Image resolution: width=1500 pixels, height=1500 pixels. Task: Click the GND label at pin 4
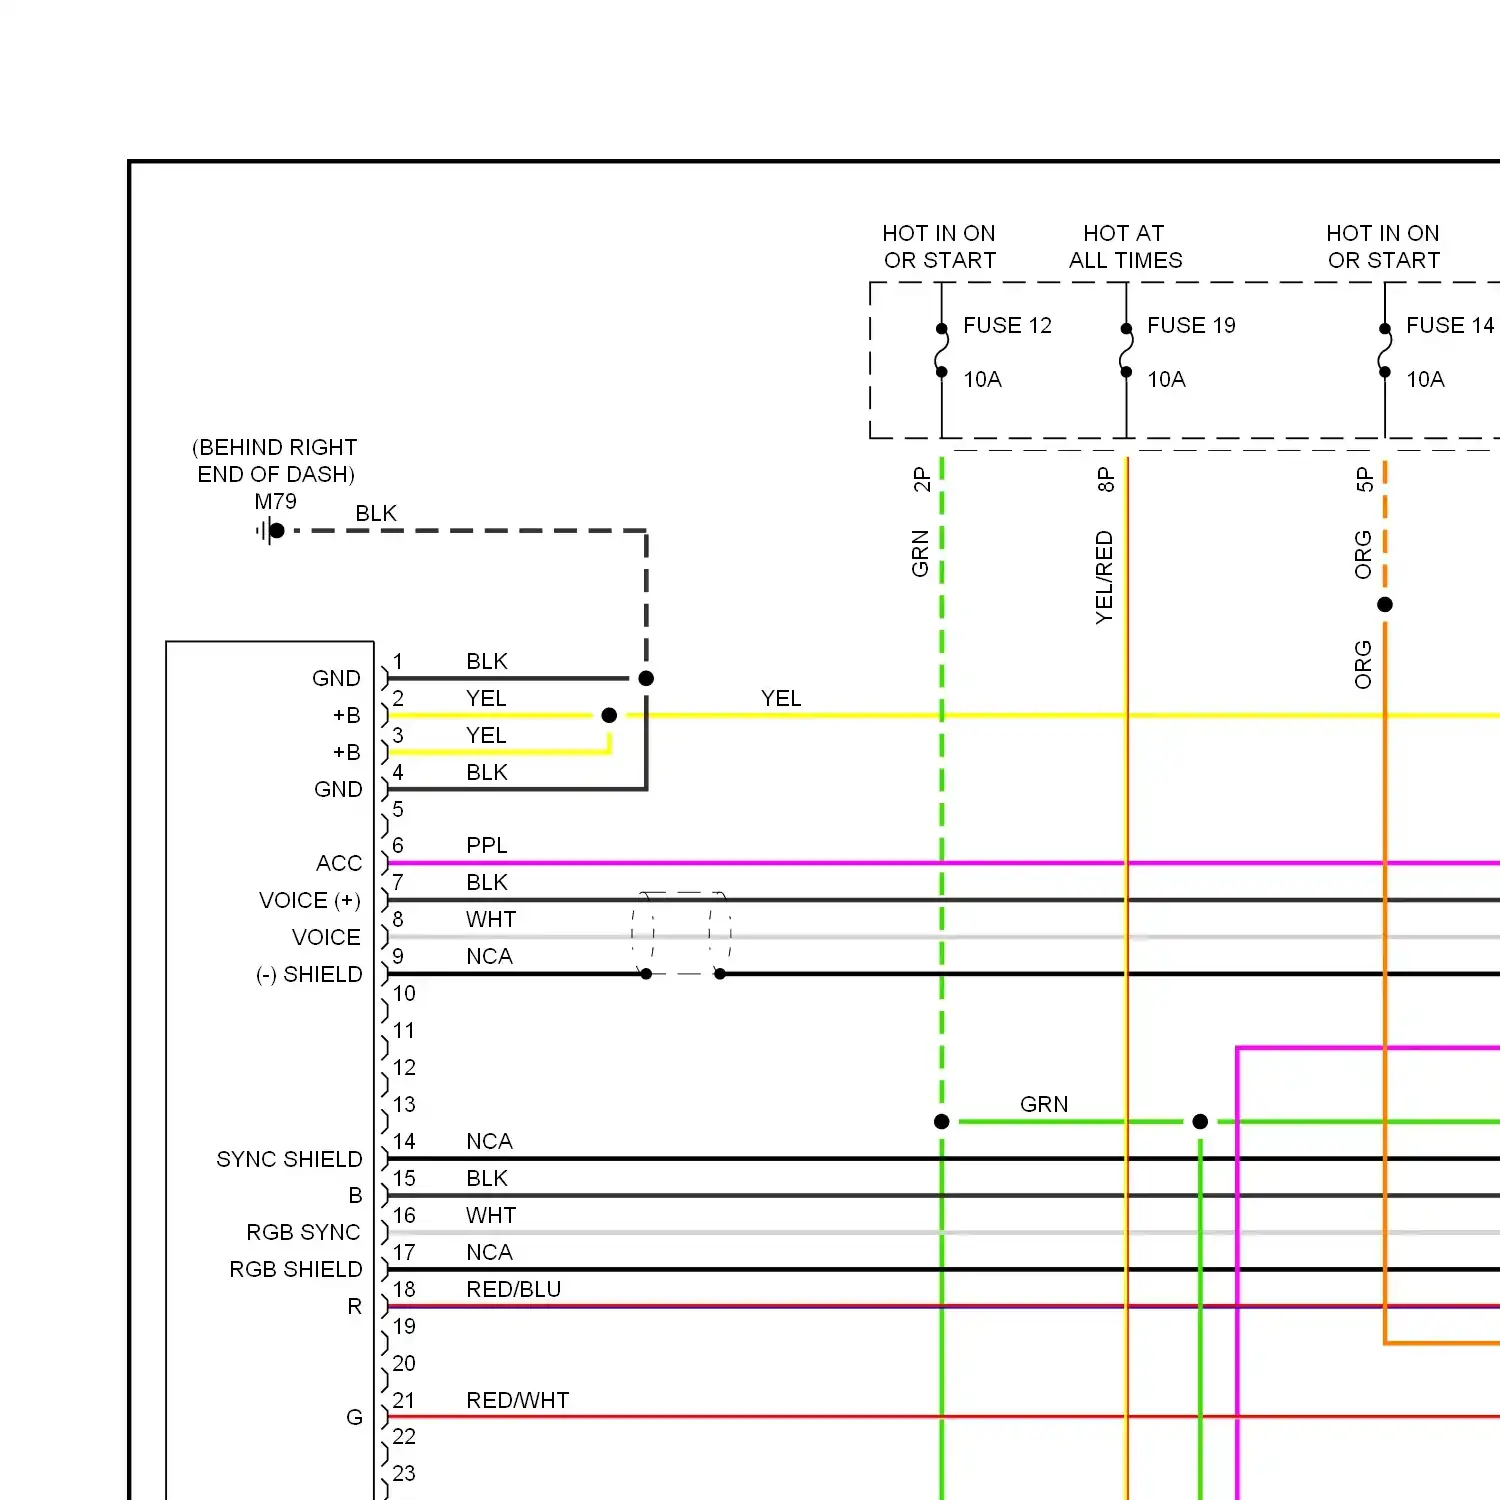(338, 789)
